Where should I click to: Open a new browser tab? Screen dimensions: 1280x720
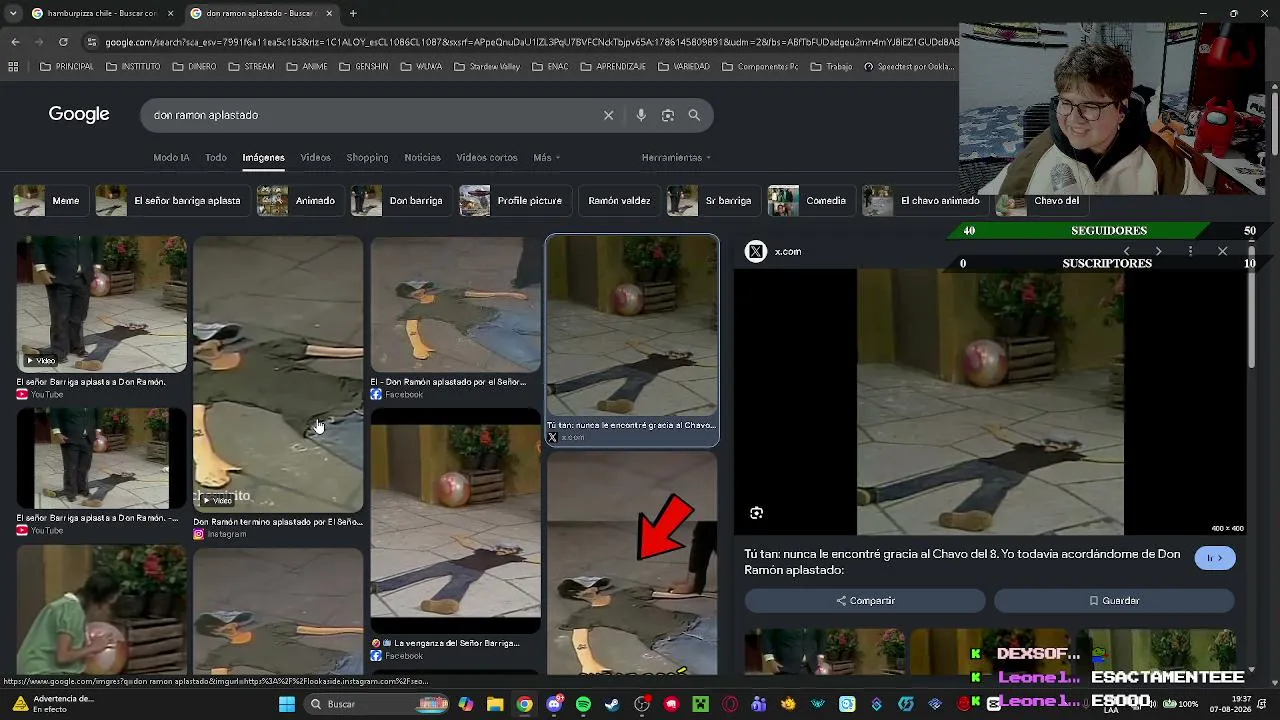353,13
